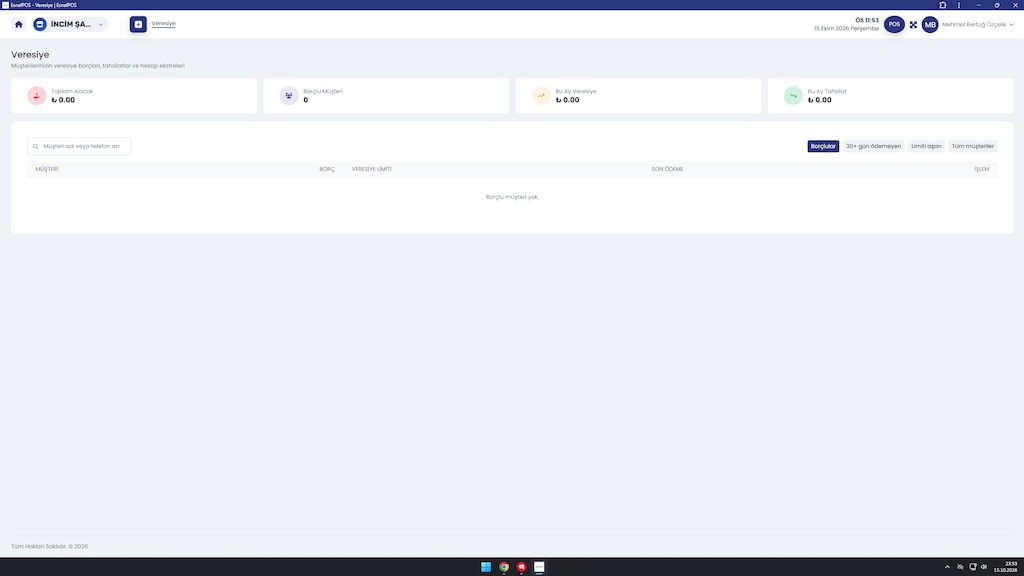Show the Limiti aşan filter
This screenshot has height=576, width=1024.
(926, 146)
